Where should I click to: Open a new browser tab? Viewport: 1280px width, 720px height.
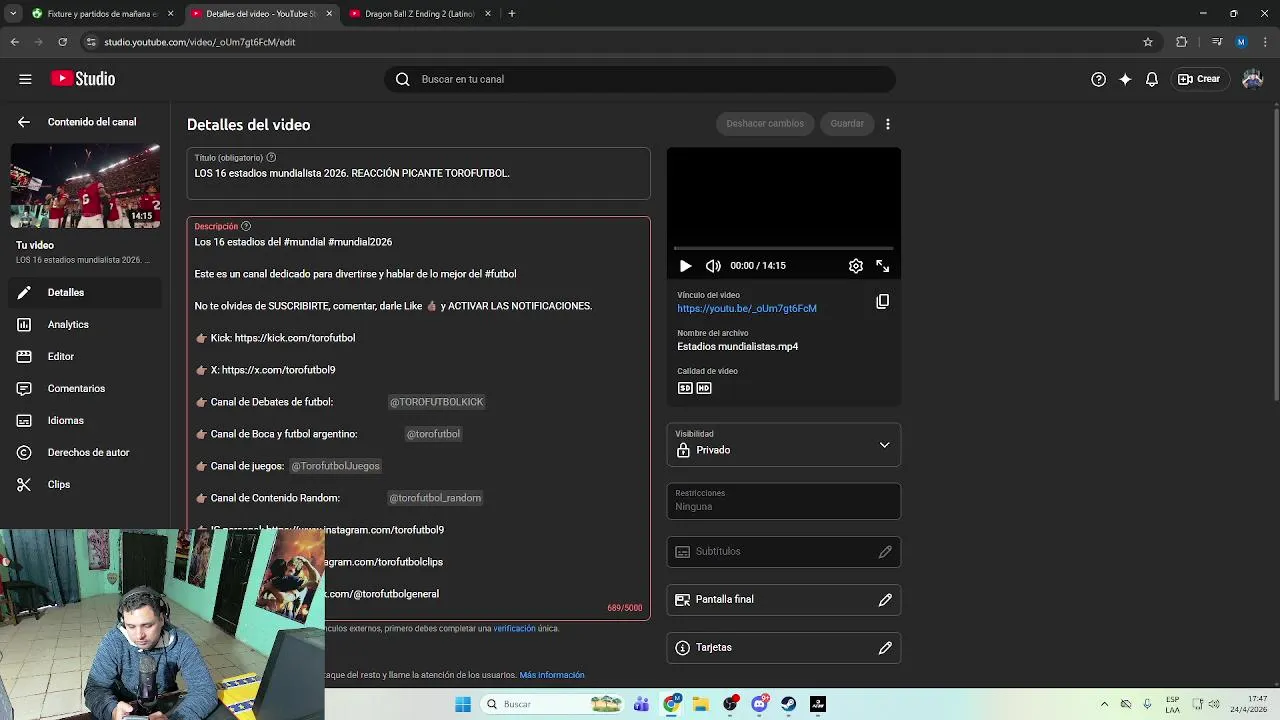pos(512,14)
